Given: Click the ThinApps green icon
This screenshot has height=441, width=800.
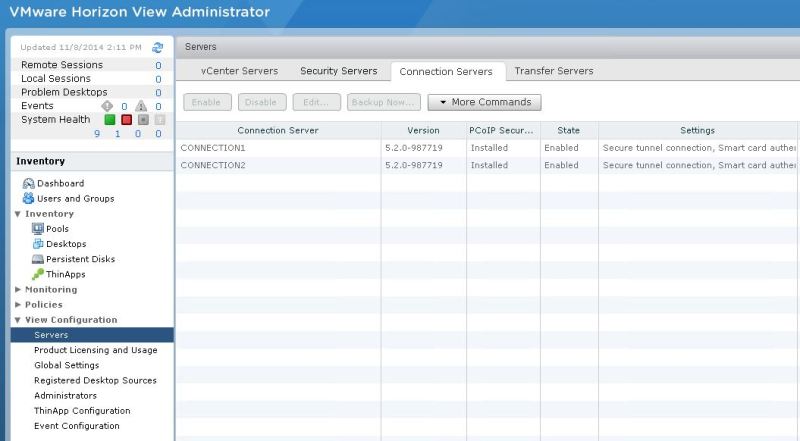Looking at the screenshot, I should coord(38,274).
